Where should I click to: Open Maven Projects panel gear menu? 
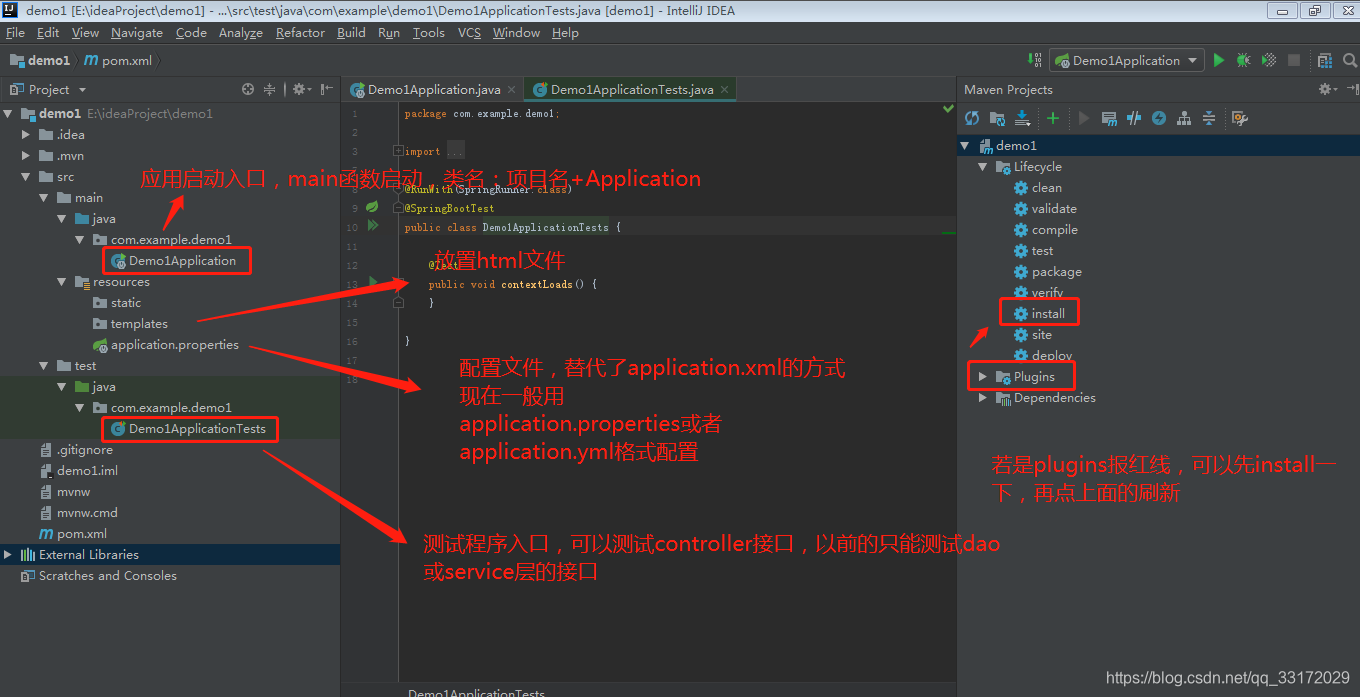[x=1327, y=89]
